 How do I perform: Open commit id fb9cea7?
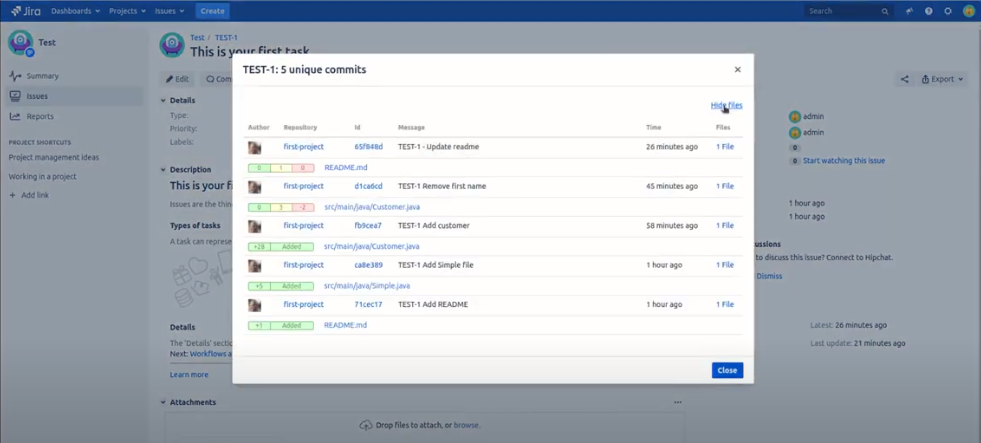coord(368,225)
